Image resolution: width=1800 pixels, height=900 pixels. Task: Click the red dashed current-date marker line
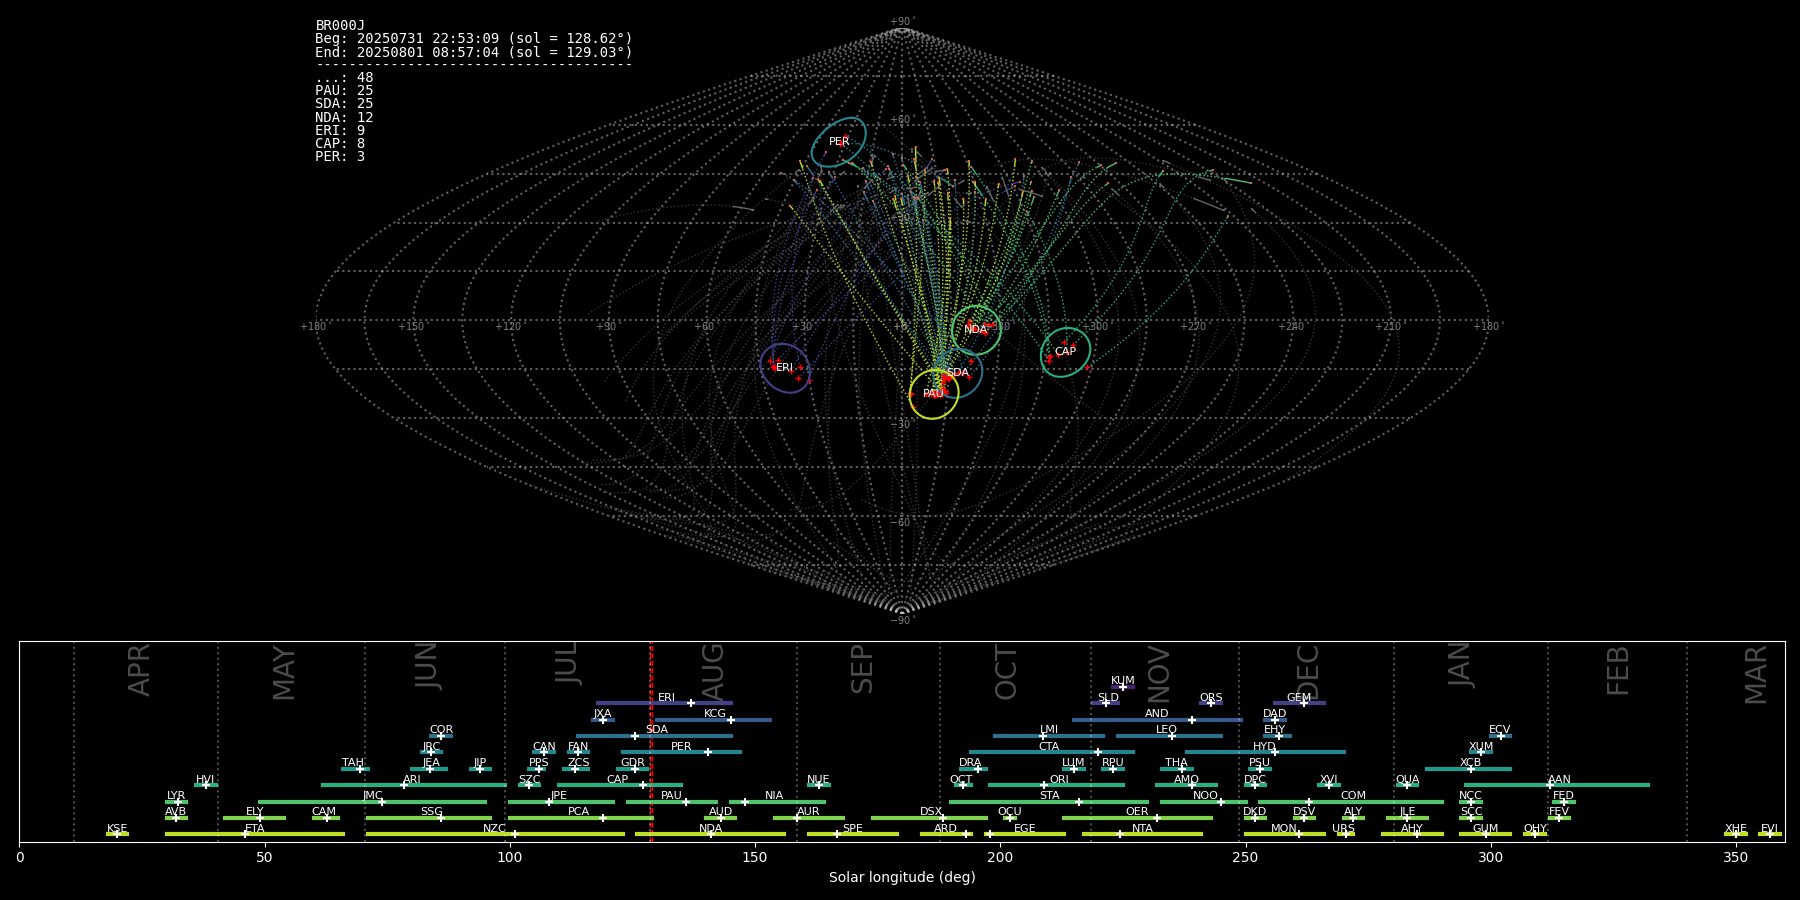coord(651,741)
